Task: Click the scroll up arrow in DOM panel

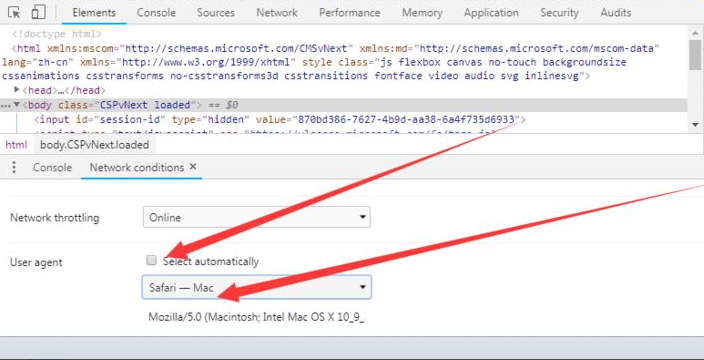Action: (695, 32)
